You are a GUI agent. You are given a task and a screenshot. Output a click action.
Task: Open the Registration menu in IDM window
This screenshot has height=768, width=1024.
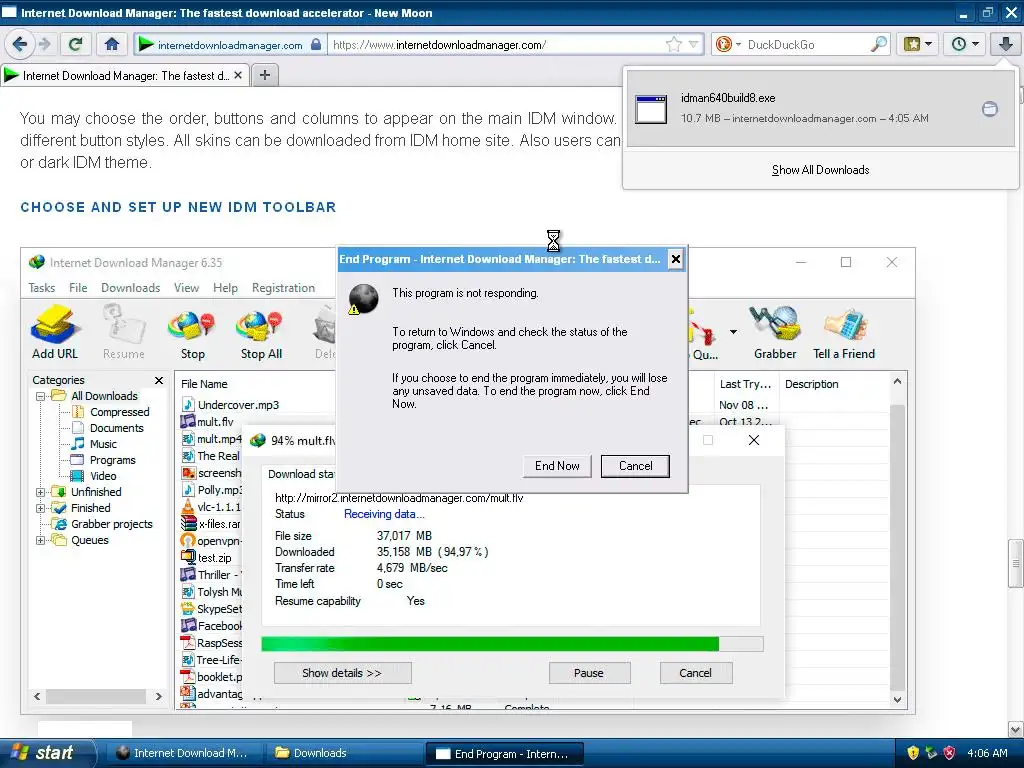(x=283, y=288)
